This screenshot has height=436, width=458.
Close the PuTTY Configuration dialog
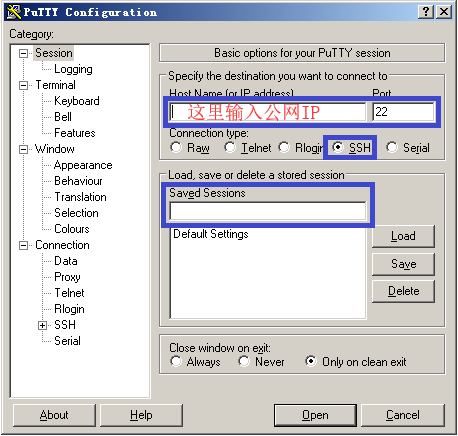(444, 12)
